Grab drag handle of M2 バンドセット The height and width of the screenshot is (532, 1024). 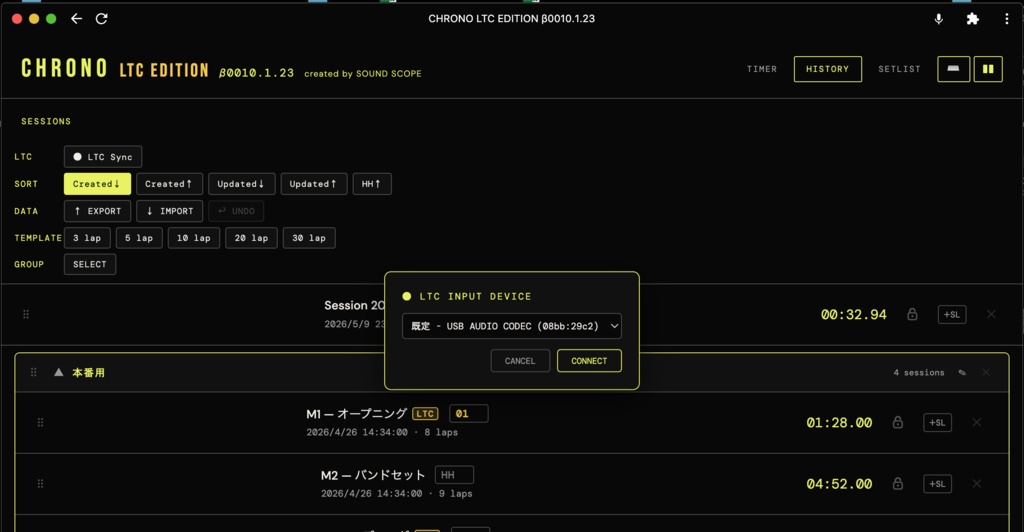click(x=40, y=484)
